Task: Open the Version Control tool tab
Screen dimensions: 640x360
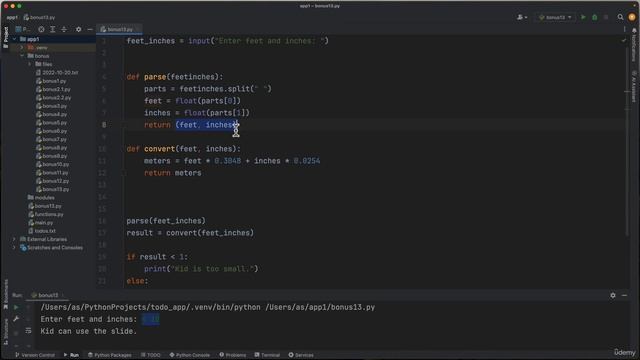Action: [35, 355]
